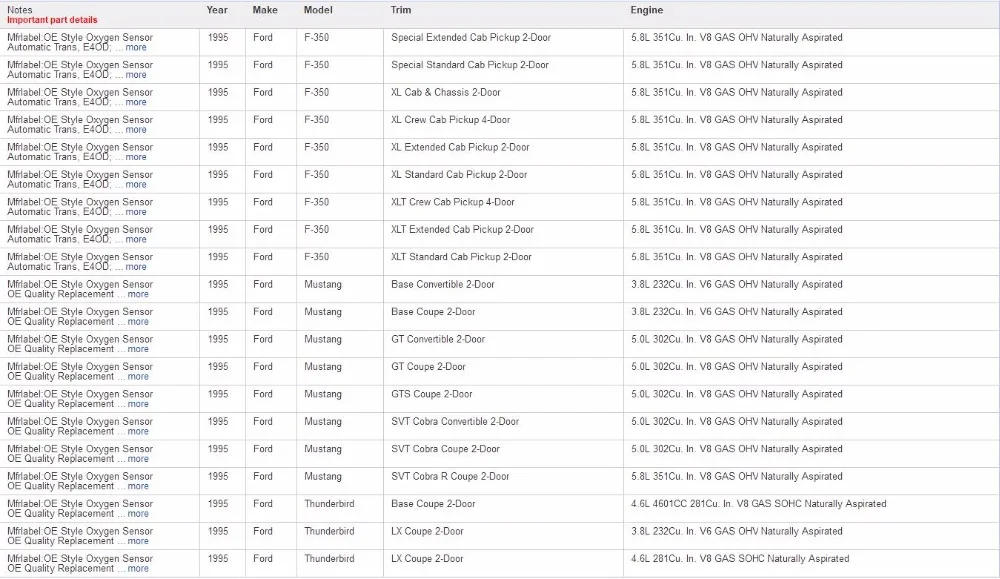
Task: Click 'Thunderbird' model in the Base Coupe row
Action: coord(329,504)
